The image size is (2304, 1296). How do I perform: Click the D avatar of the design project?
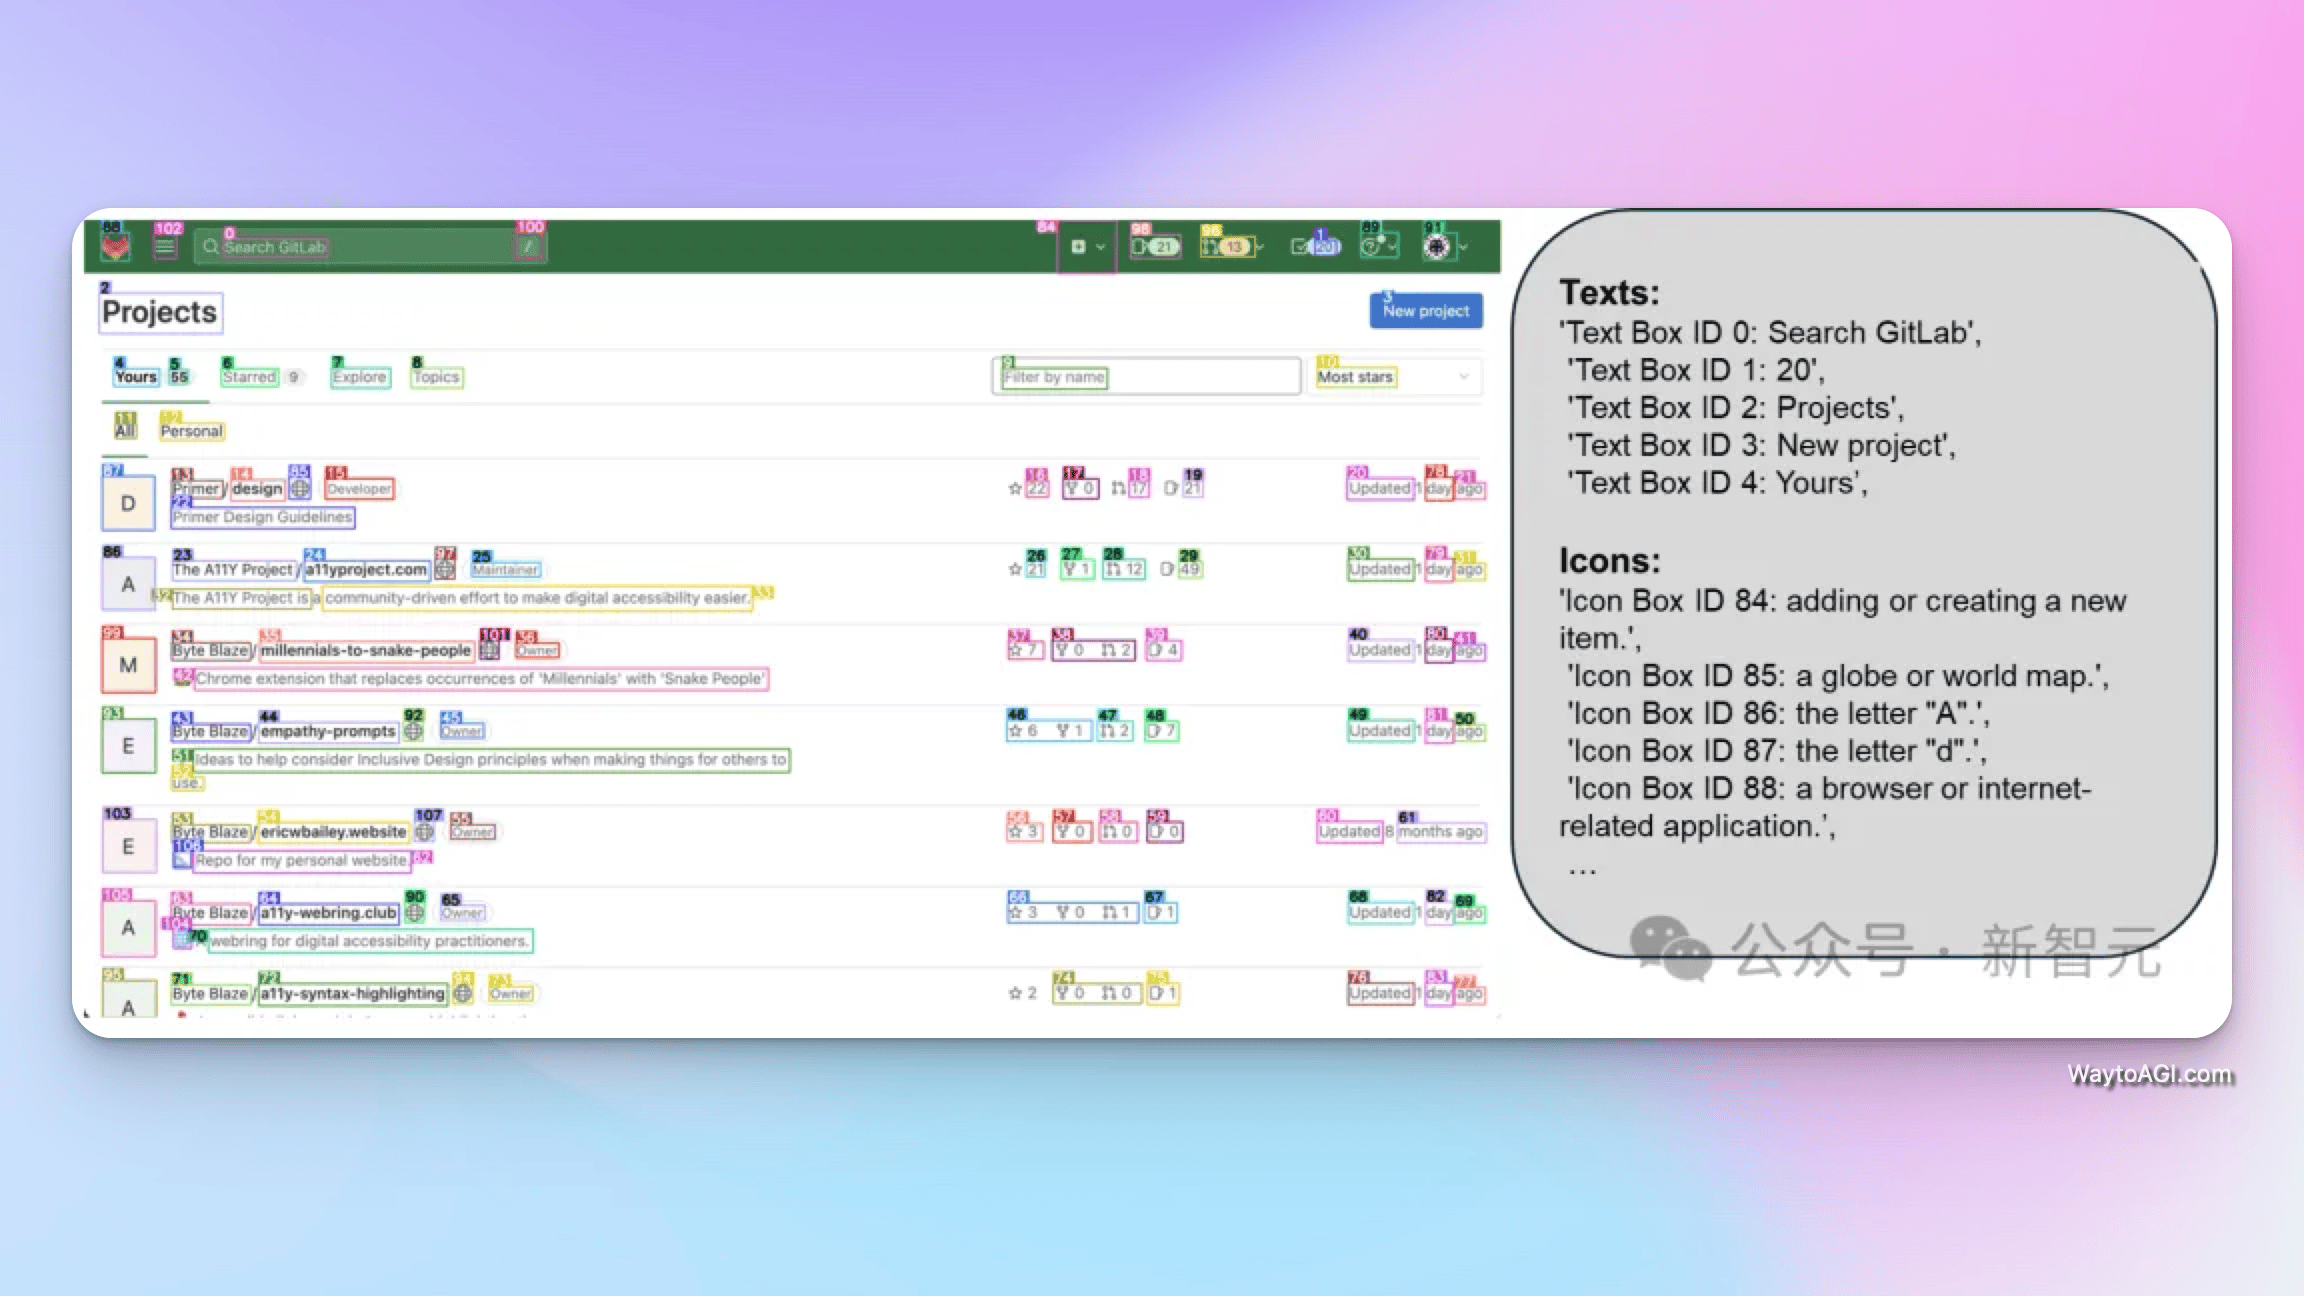pyautogui.click(x=128, y=503)
